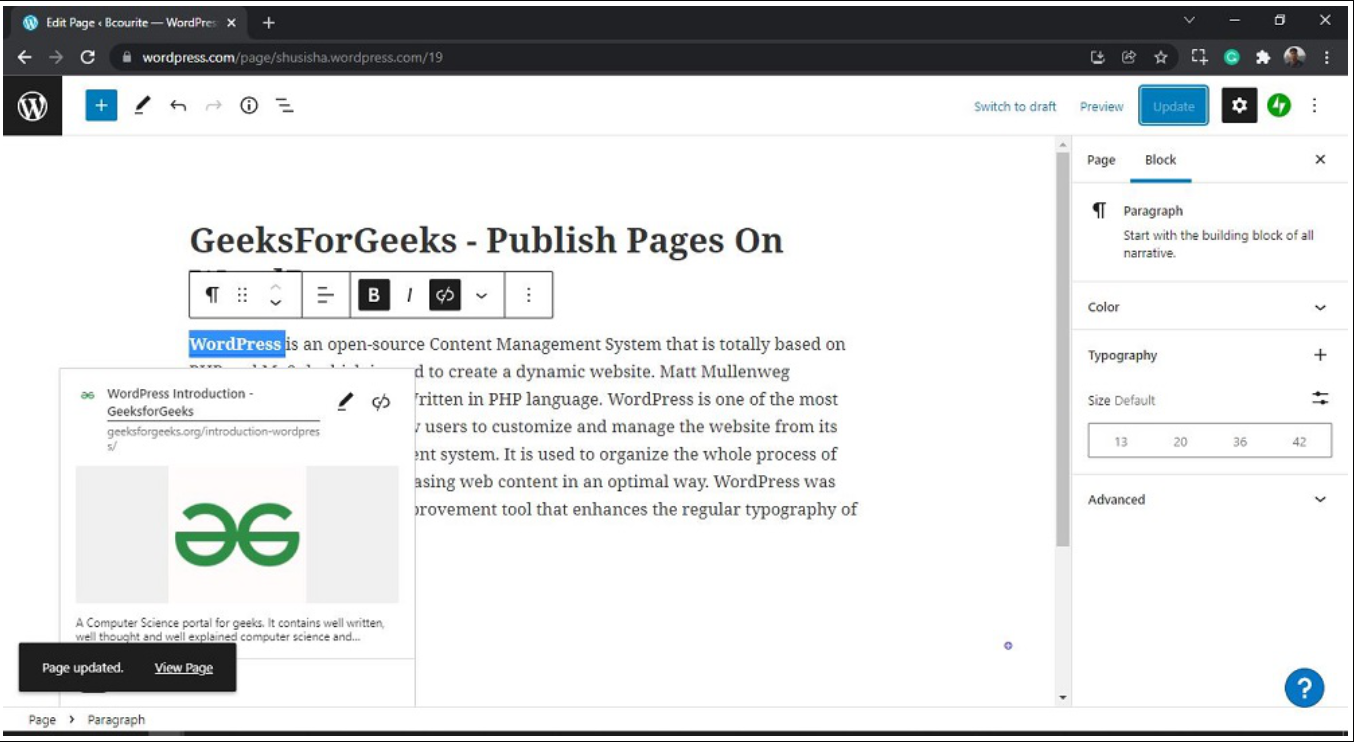Click the share page icon in address bar
Screen dimensions: 1354x742
coord(1129,57)
